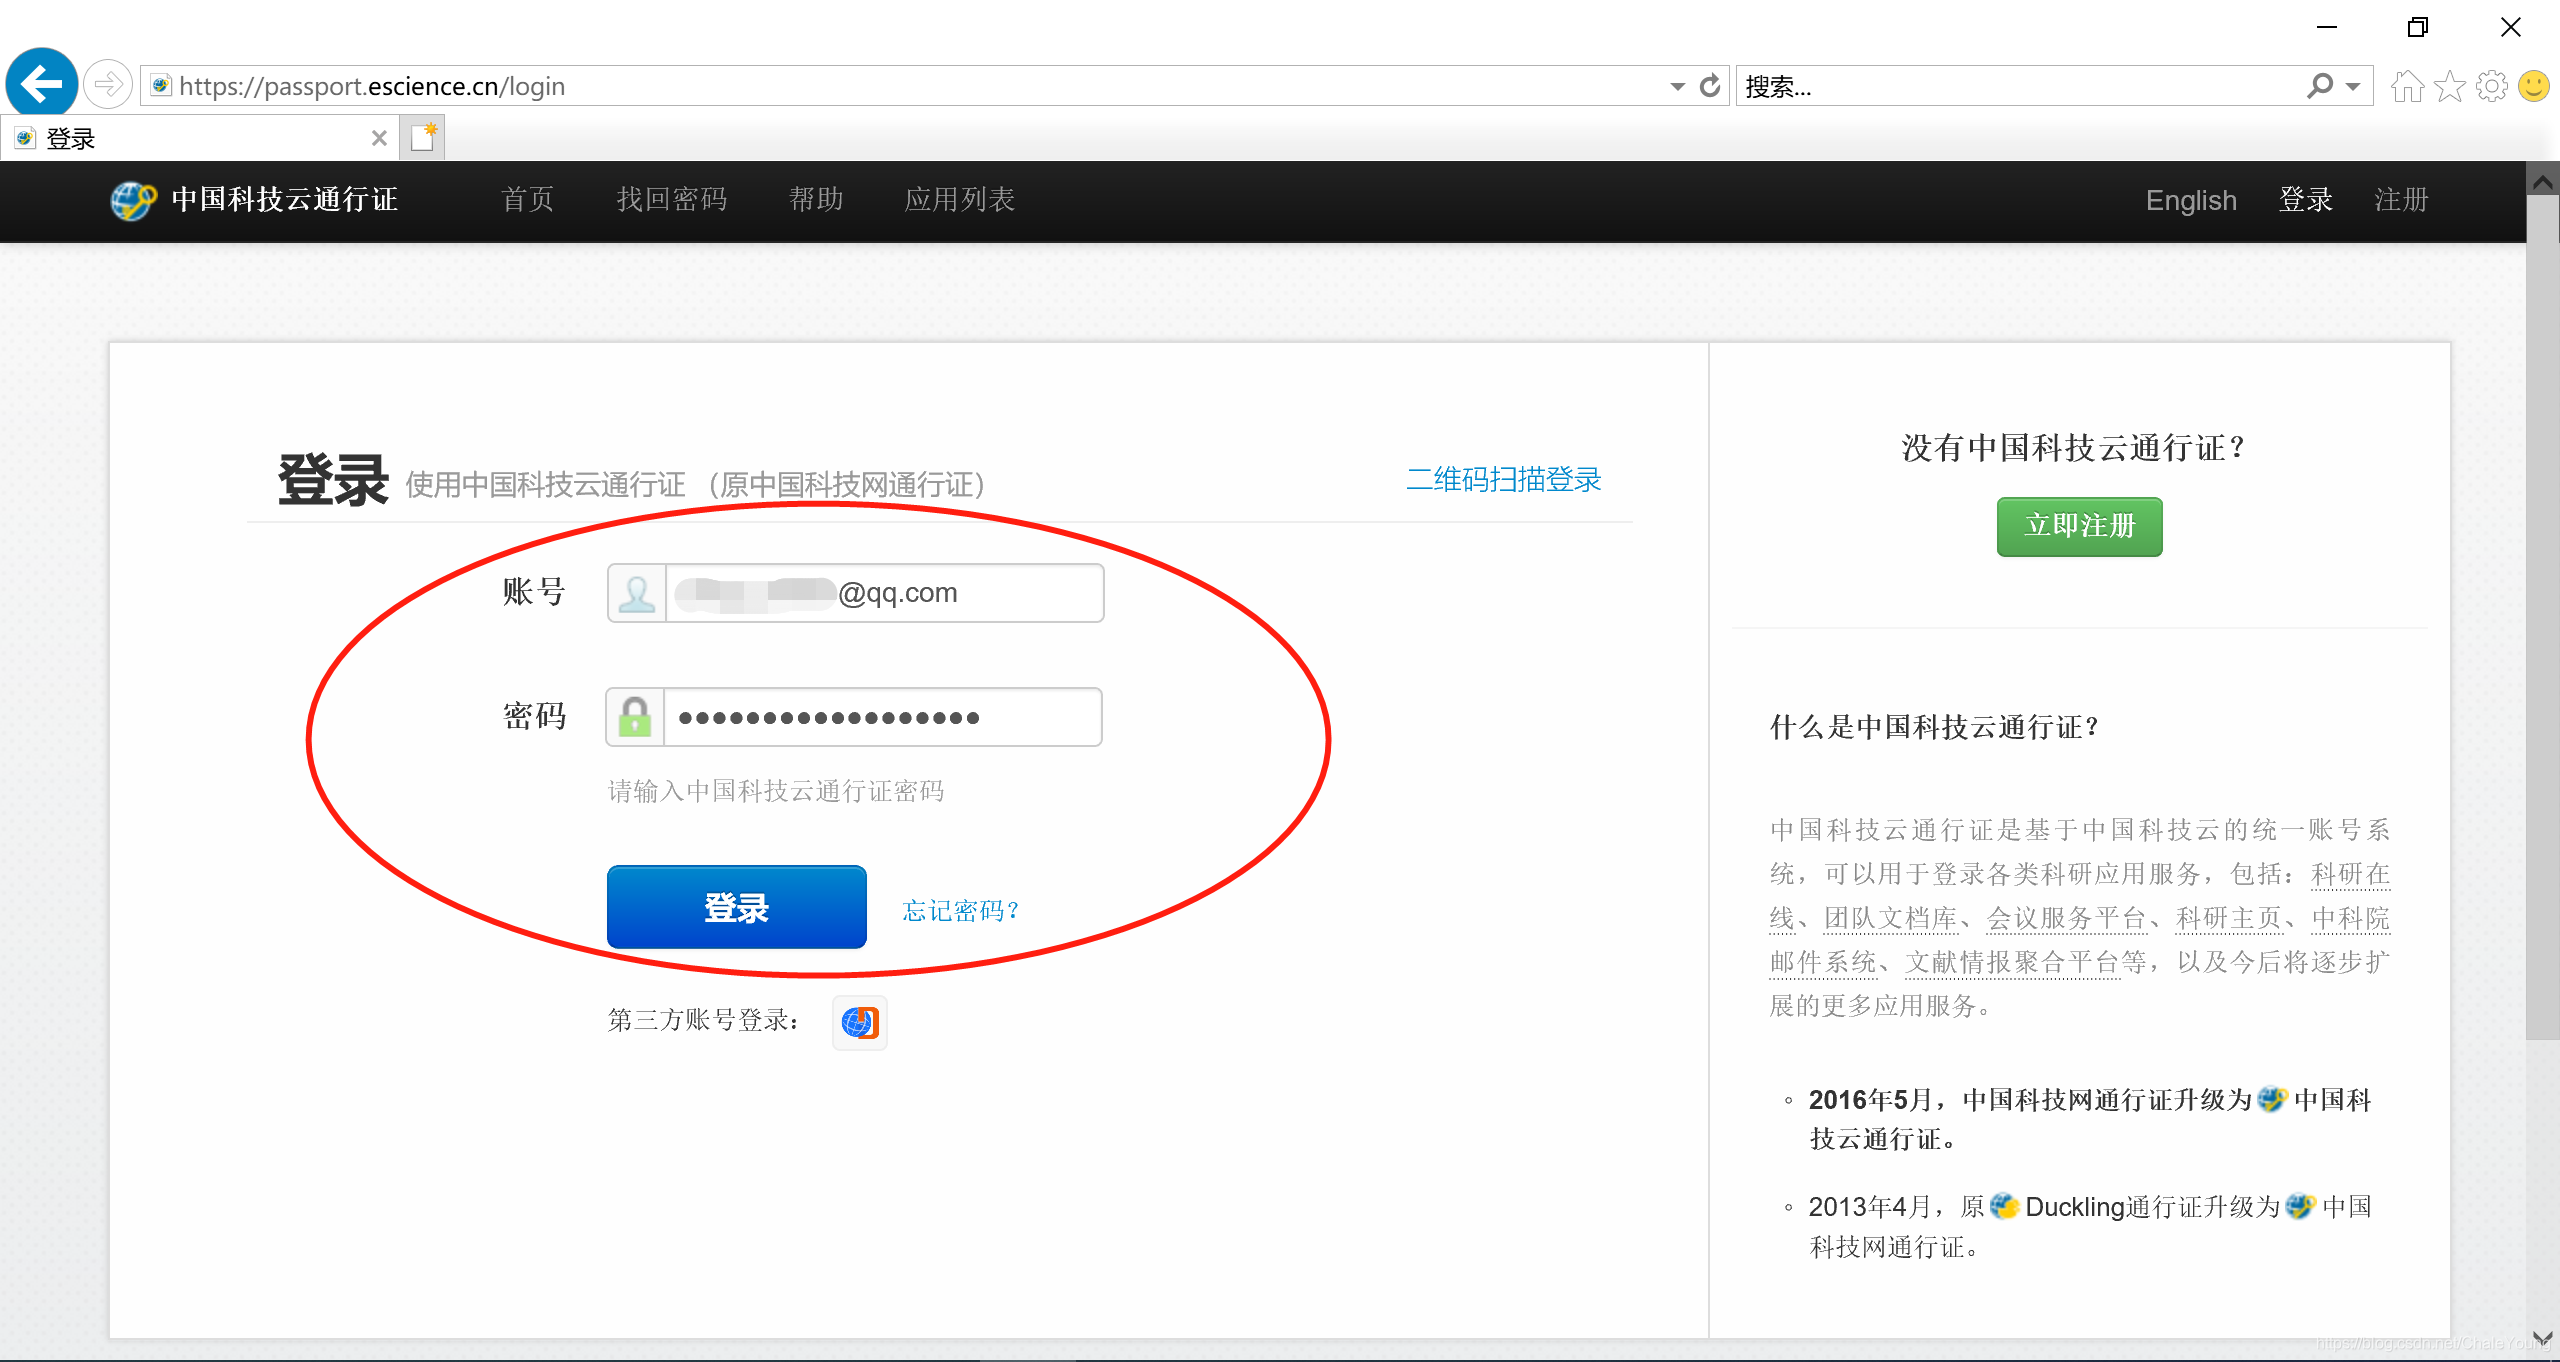Click the third-party account login icon
The width and height of the screenshot is (2560, 1362).
tap(859, 1022)
